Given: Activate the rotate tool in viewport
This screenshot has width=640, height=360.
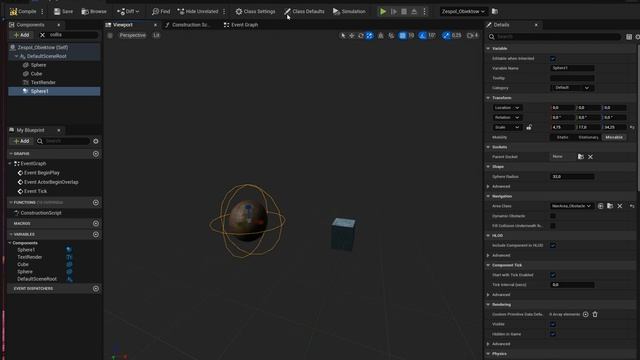Looking at the screenshot, I should tap(361, 36).
